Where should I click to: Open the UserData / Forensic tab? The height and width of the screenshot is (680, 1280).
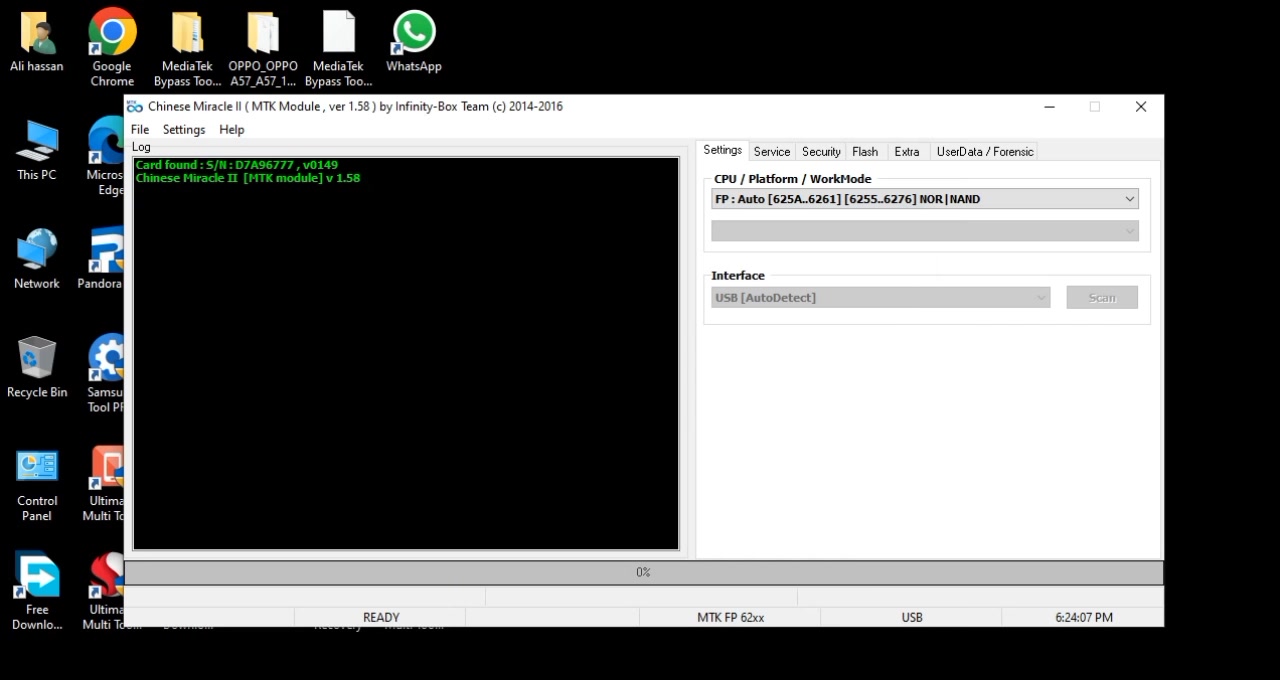pos(985,151)
